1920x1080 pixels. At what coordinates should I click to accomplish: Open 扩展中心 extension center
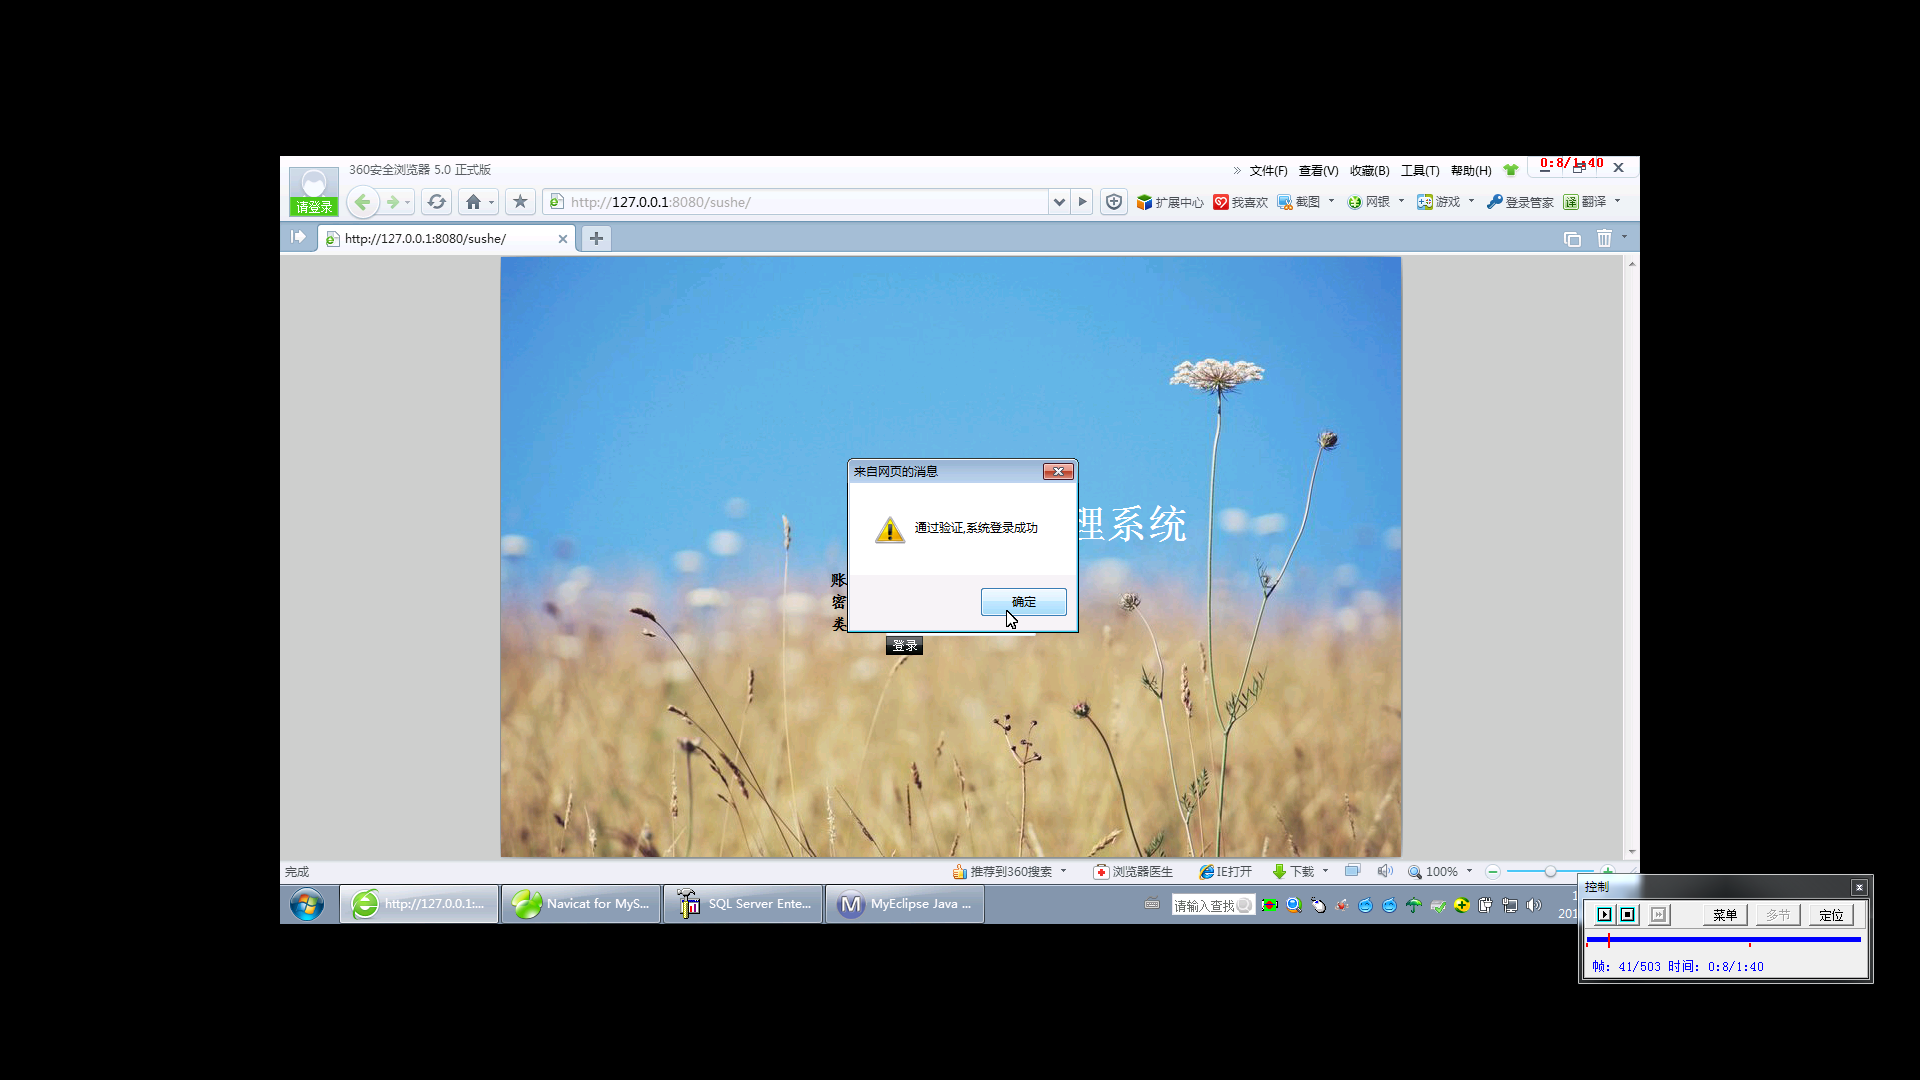coord(1170,202)
